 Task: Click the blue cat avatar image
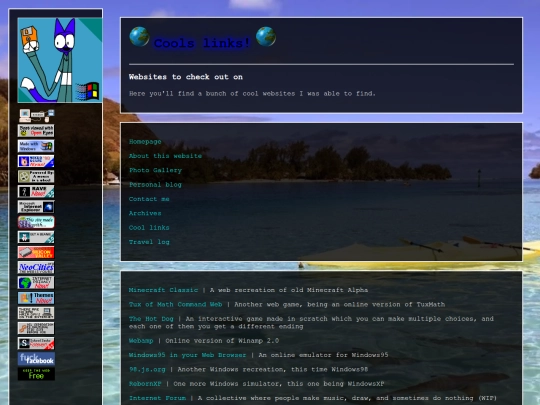[60, 60]
